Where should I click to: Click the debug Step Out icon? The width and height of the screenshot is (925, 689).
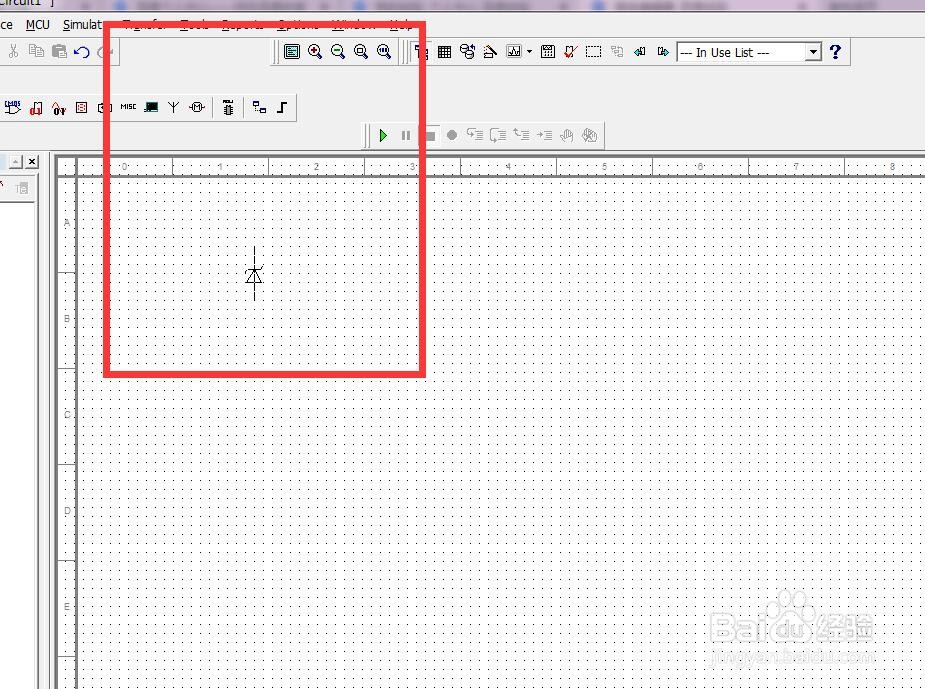point(521,135)
